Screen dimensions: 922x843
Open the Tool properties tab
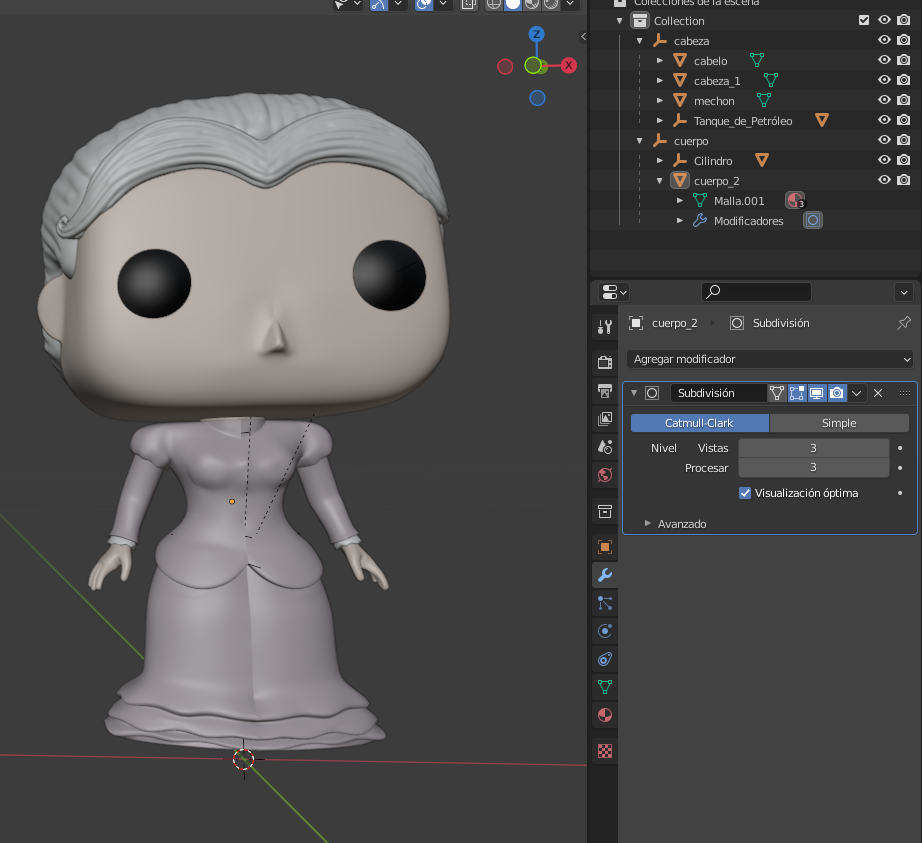[x=604, y=326]
